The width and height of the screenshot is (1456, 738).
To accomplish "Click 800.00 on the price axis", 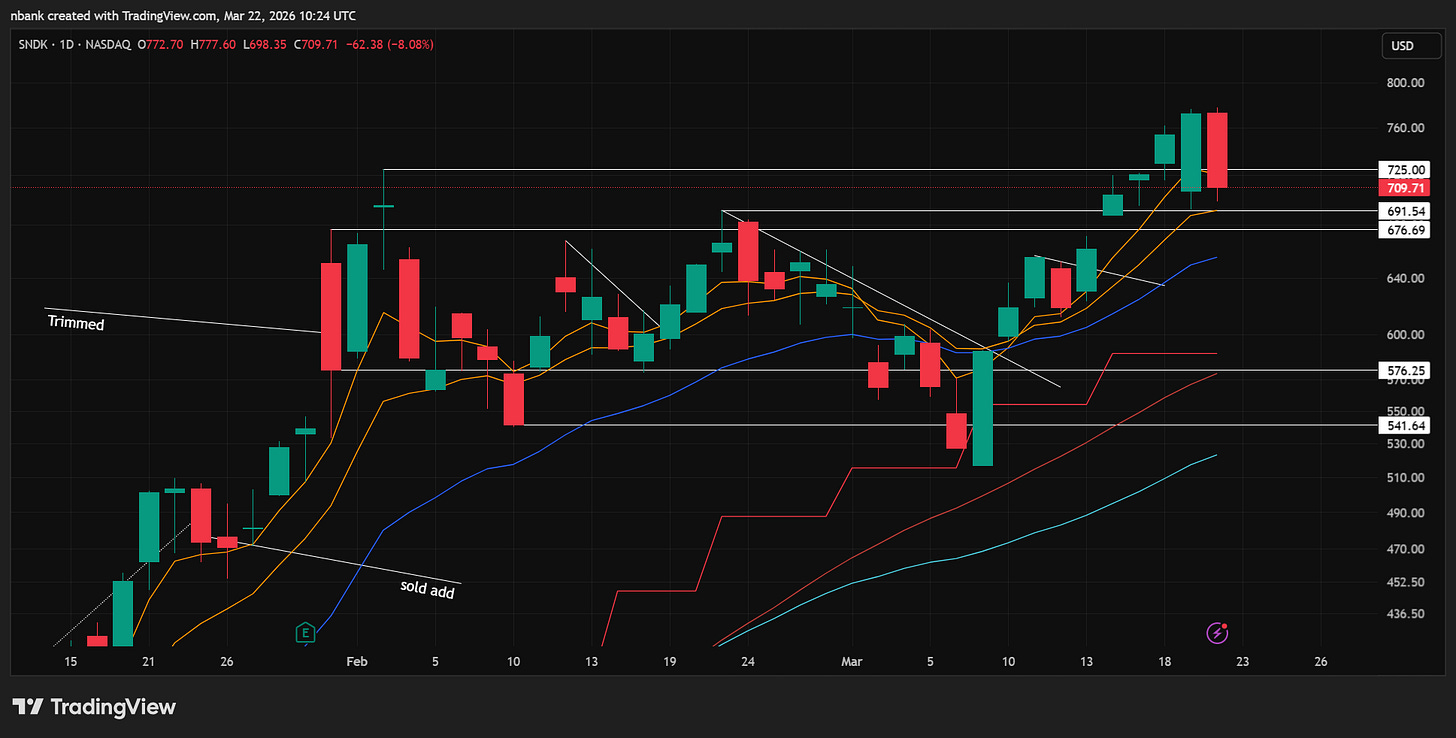I will pyautogui.click(x=1404, y=83).
